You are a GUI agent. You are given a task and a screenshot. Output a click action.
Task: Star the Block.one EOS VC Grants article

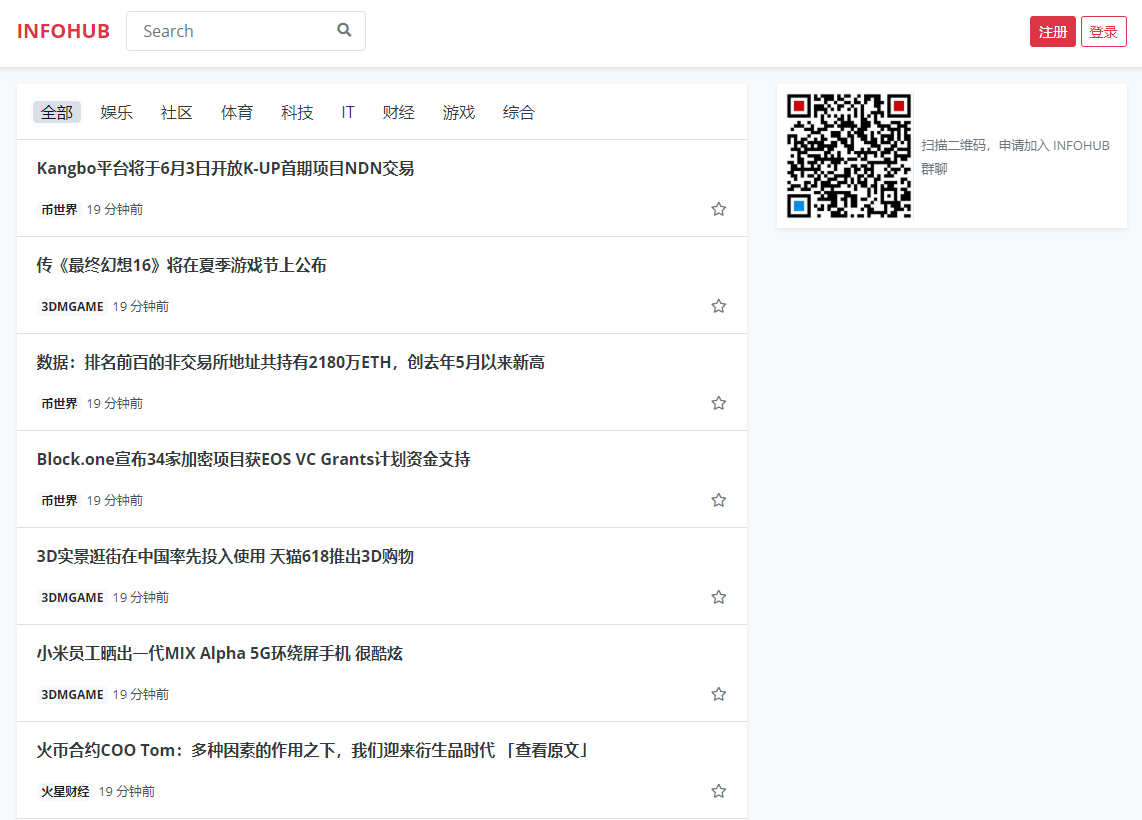click(x=718, y=500)
